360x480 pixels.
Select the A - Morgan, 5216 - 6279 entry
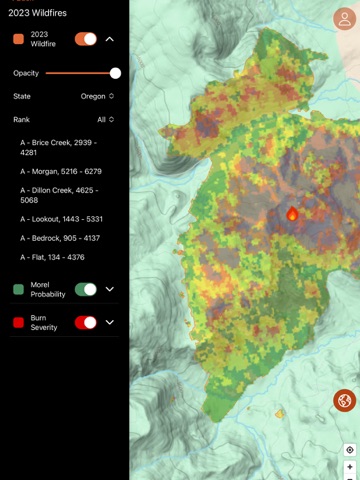click(61, 171)
